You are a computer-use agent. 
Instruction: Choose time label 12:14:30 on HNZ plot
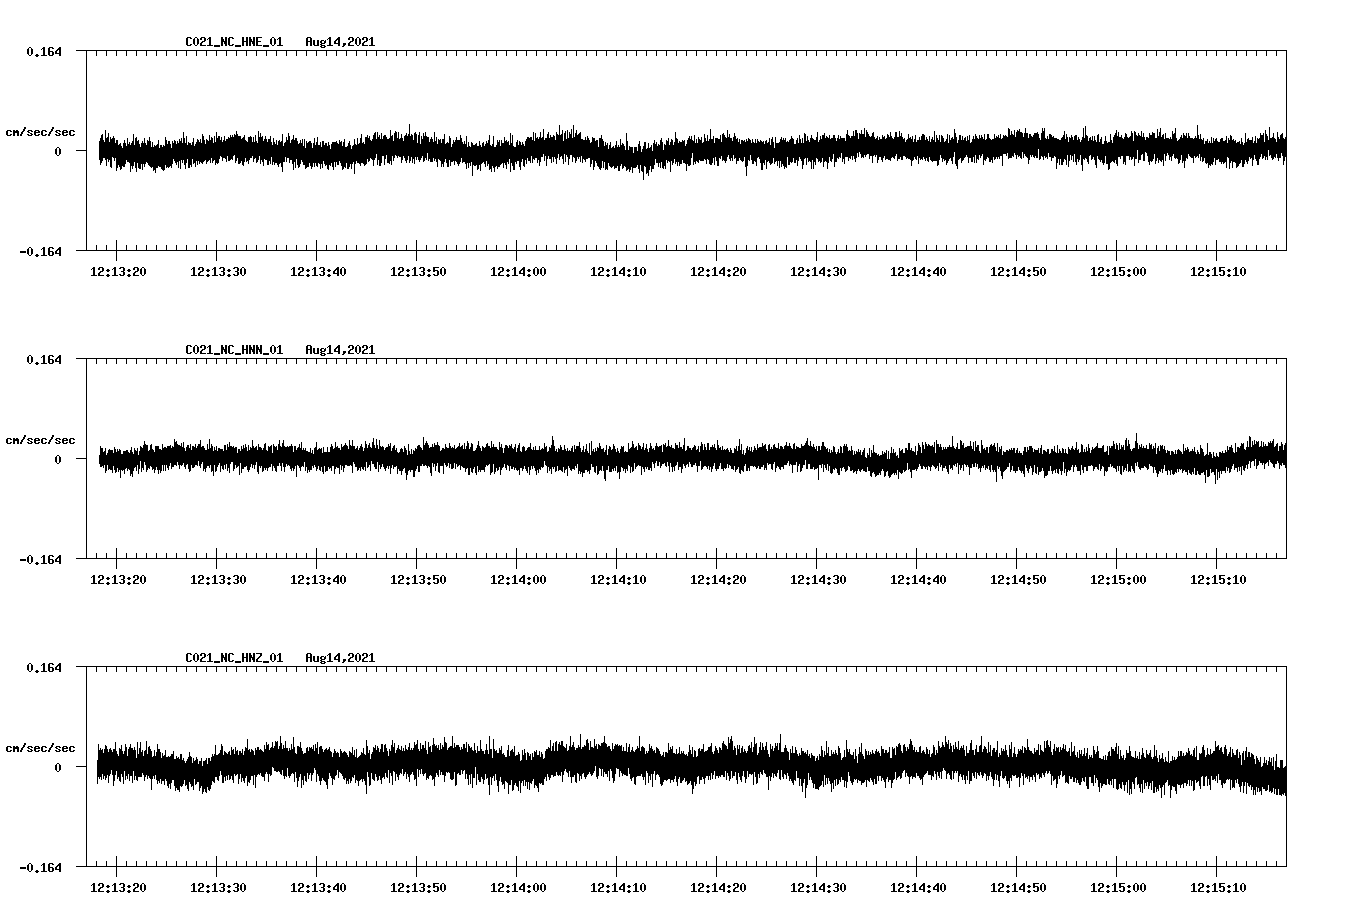pyautogui.click(x=818, y=887)
